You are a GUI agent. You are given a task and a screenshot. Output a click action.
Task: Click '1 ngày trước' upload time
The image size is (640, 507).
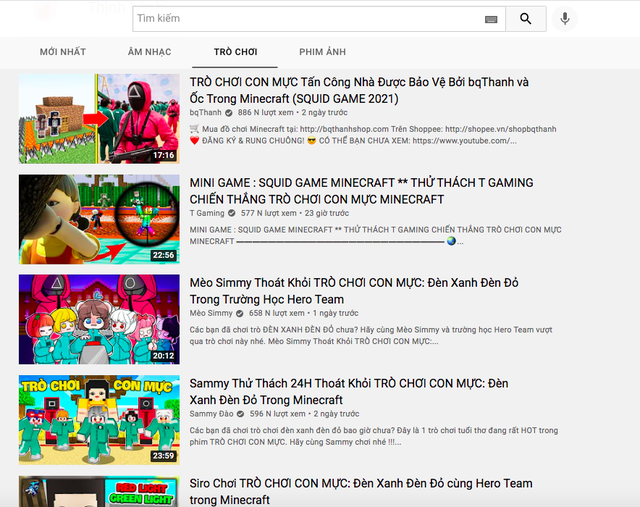(x=336, y=314)
